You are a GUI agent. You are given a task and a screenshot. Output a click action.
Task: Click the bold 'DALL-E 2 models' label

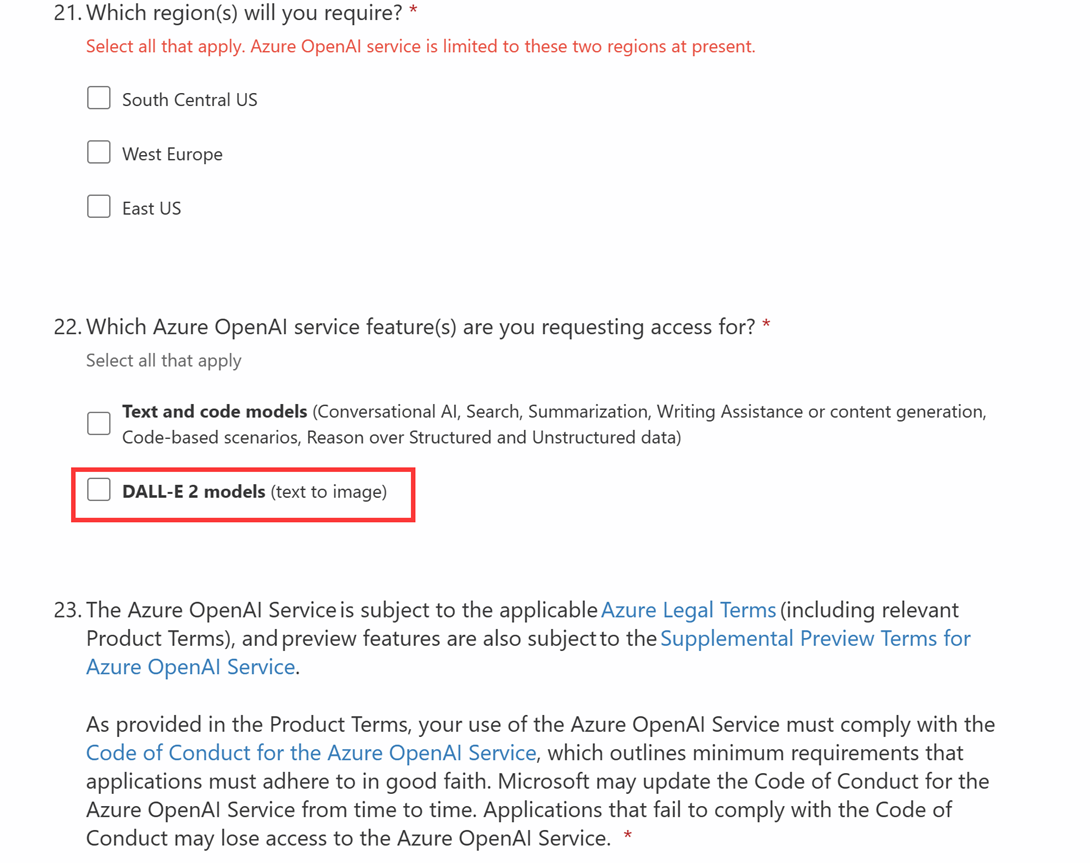click(194, 492)
